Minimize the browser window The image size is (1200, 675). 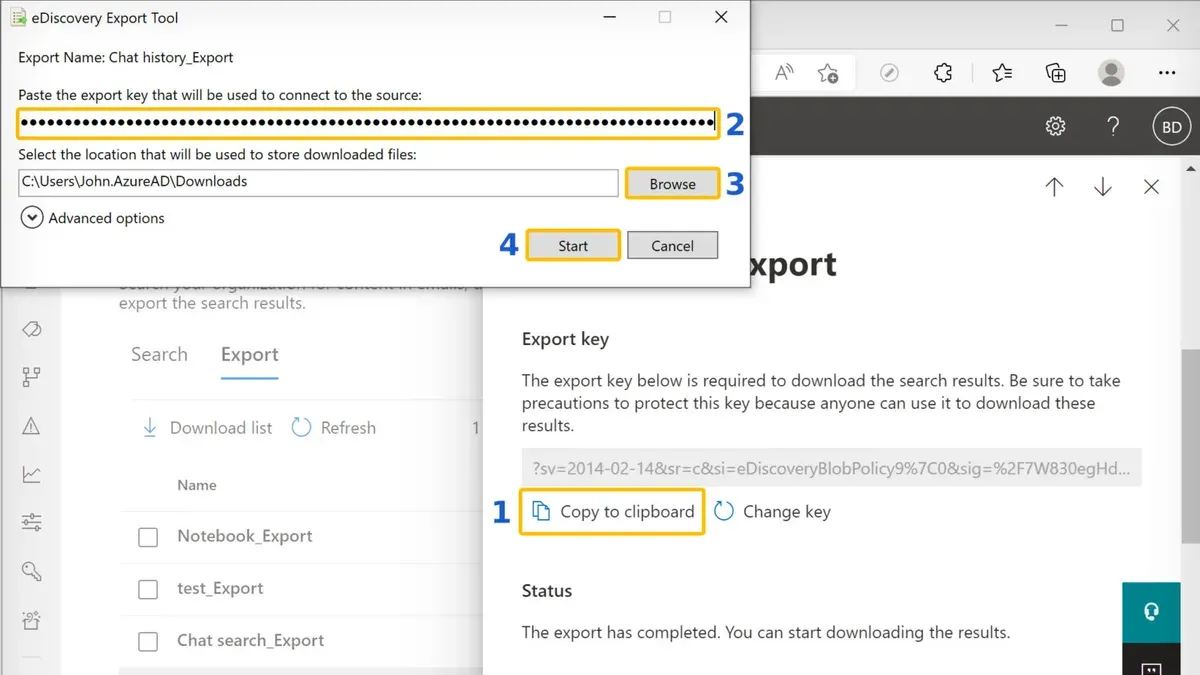(1063, 25)
